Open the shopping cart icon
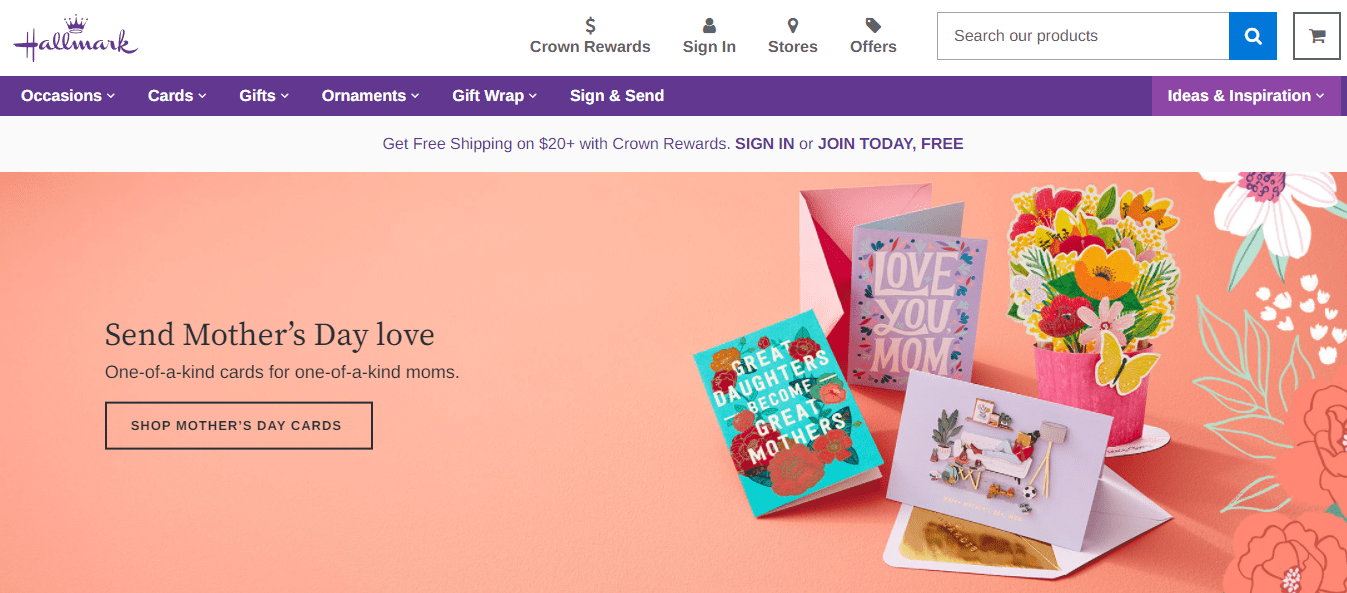This screenshot has height=593, width=1347. click(x=1317, y=36)
